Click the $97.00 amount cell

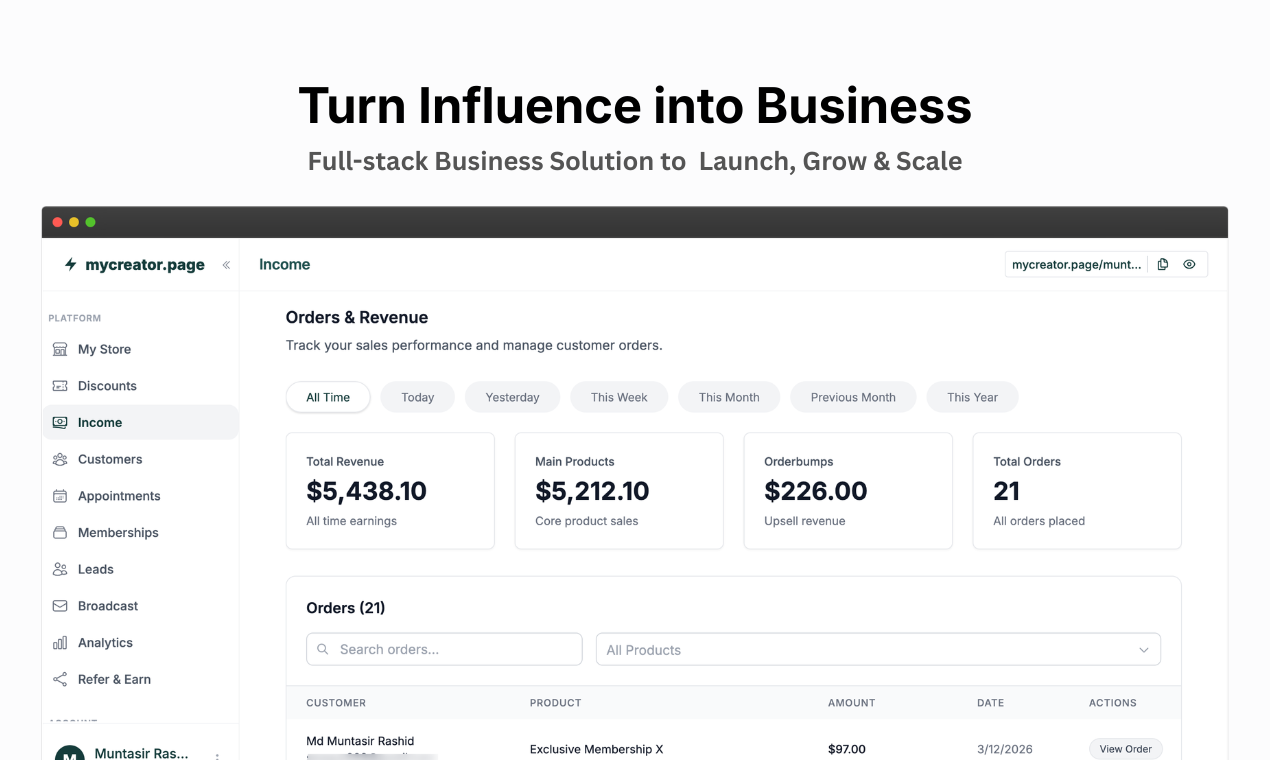click(847, 749)
